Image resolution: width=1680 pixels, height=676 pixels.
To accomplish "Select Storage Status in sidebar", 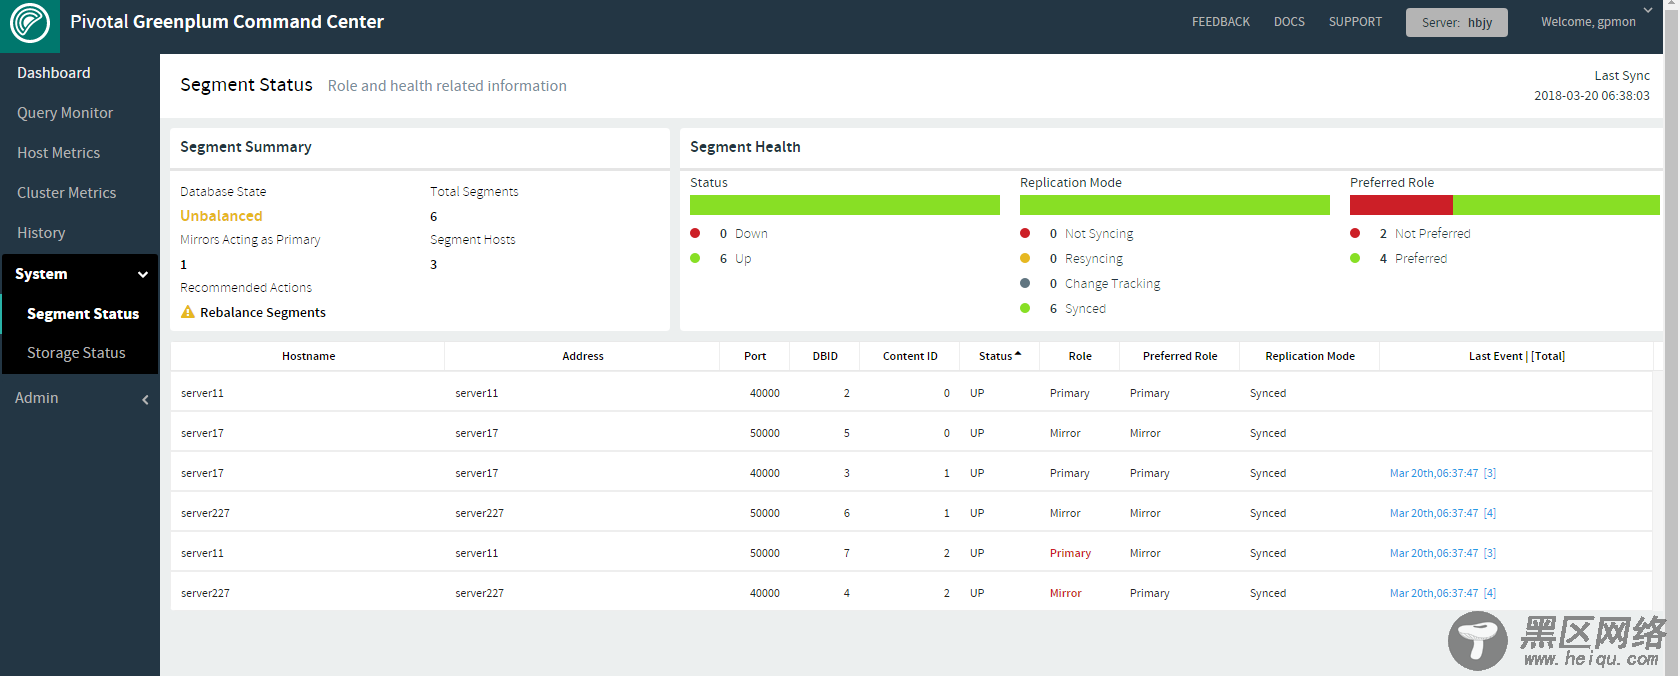I will click(x=76, y=353).
